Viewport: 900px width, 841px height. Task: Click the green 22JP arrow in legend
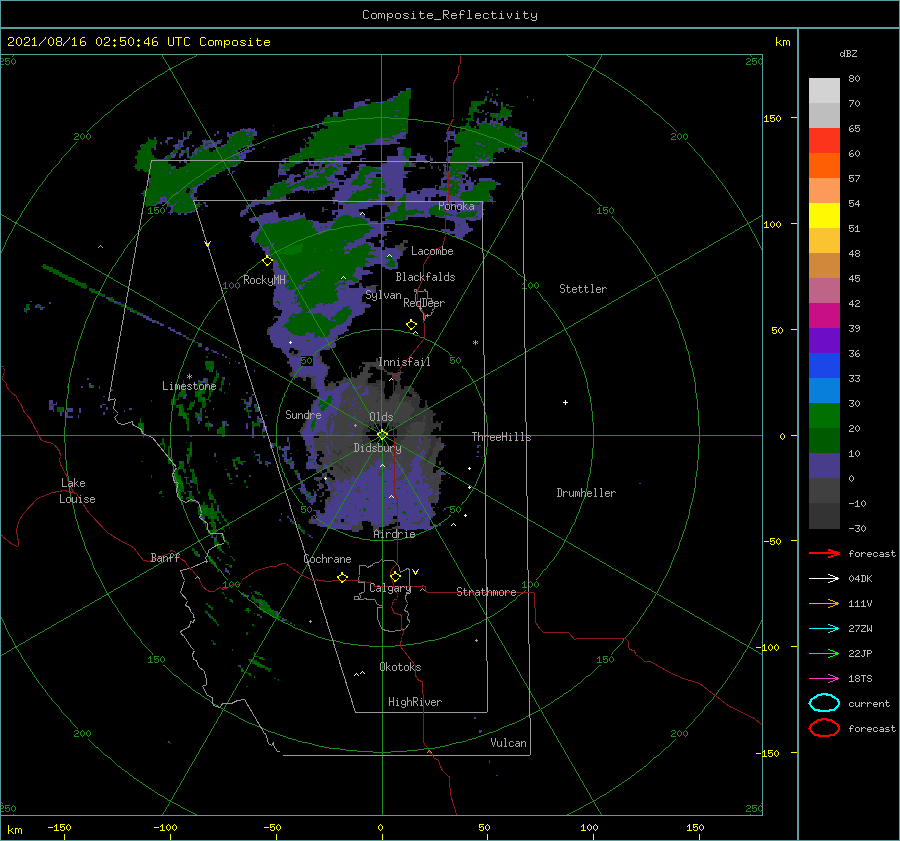[824, 653]
